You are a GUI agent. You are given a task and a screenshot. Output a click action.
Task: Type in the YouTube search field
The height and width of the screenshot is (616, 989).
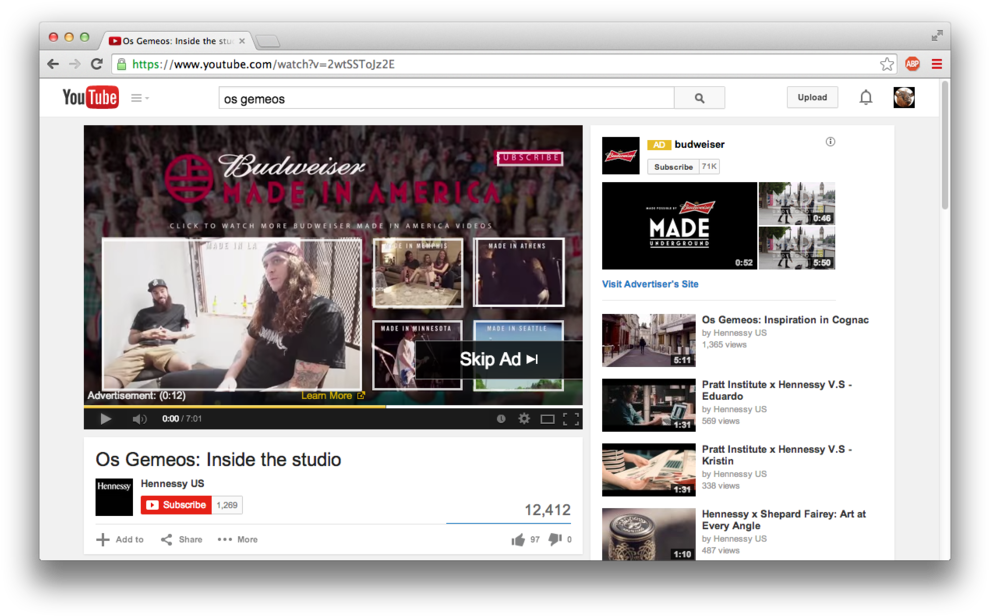click(x=445, y=98)
